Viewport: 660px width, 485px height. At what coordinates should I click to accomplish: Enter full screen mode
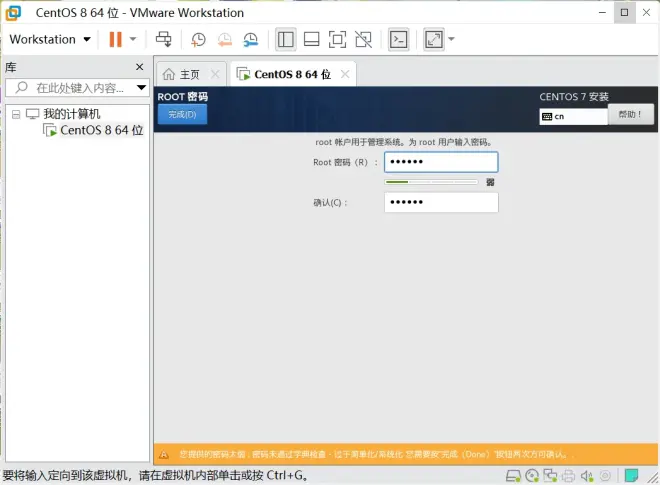pyautogui.click(x=337, y=39)
